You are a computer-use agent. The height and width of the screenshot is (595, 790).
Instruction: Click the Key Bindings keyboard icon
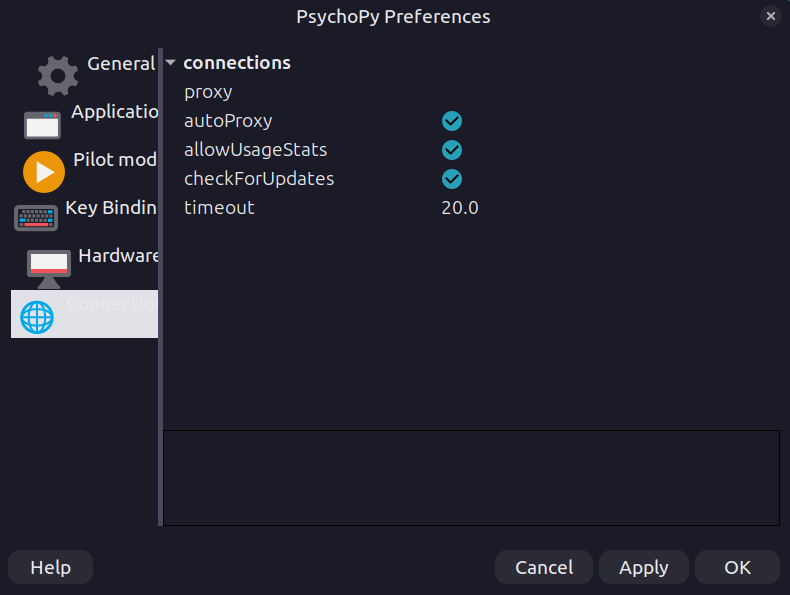pos(36,218)
